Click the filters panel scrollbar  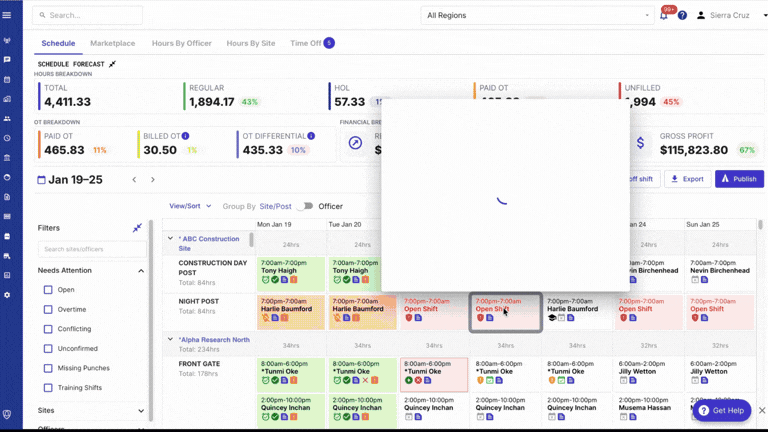click(x=151, y=321)
